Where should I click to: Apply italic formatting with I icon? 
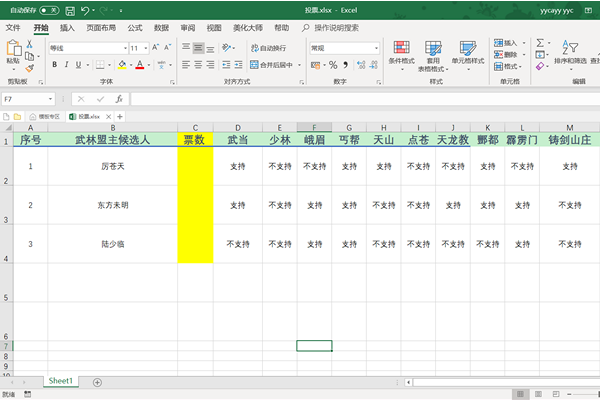(x=65, y=65)
